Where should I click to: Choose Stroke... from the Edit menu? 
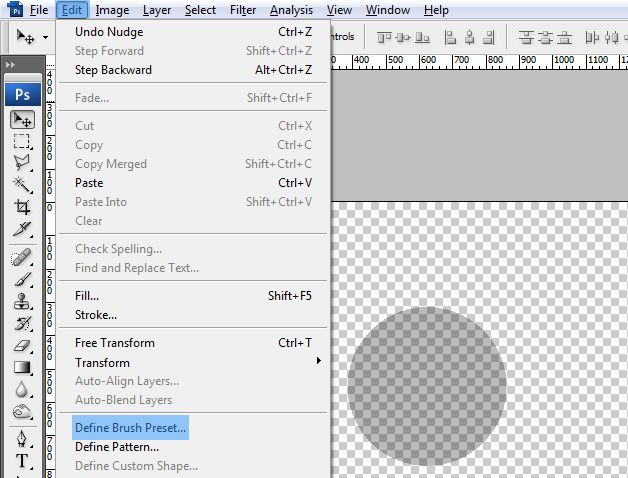click(x=193, y=315)
